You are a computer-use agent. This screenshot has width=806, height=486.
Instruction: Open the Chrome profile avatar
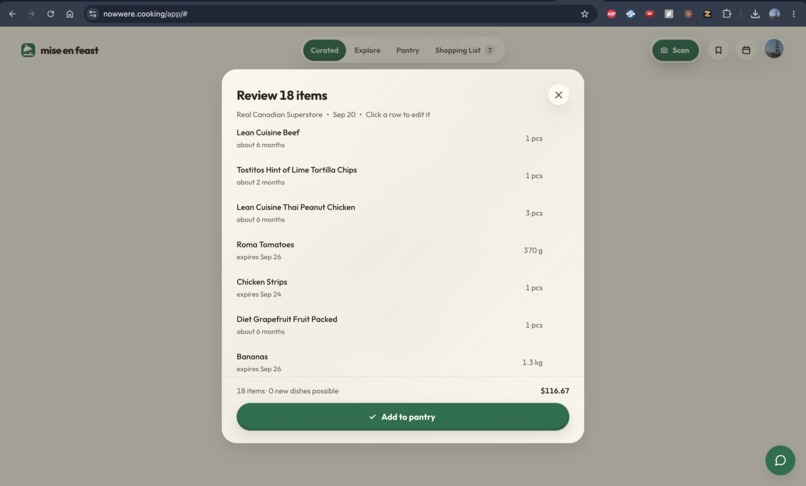(x=774, y=14)
